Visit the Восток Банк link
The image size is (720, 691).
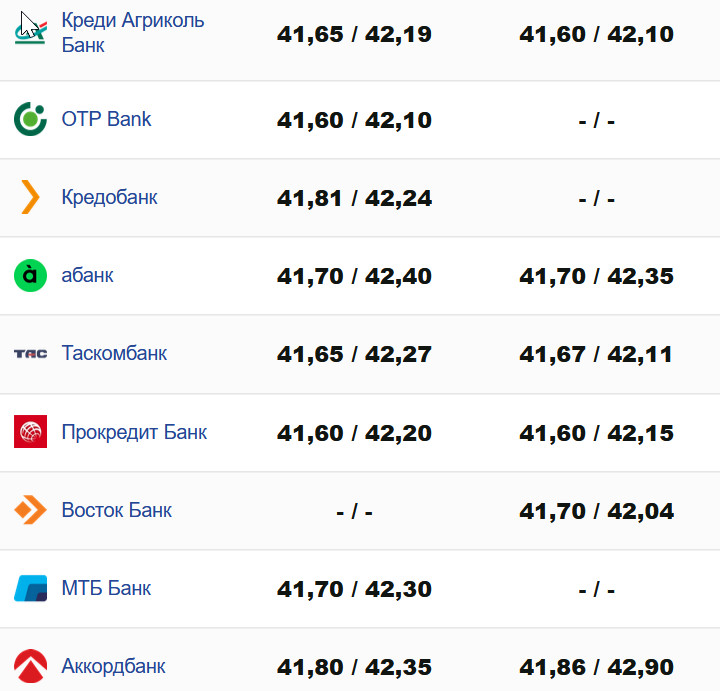tap(116, 510)
